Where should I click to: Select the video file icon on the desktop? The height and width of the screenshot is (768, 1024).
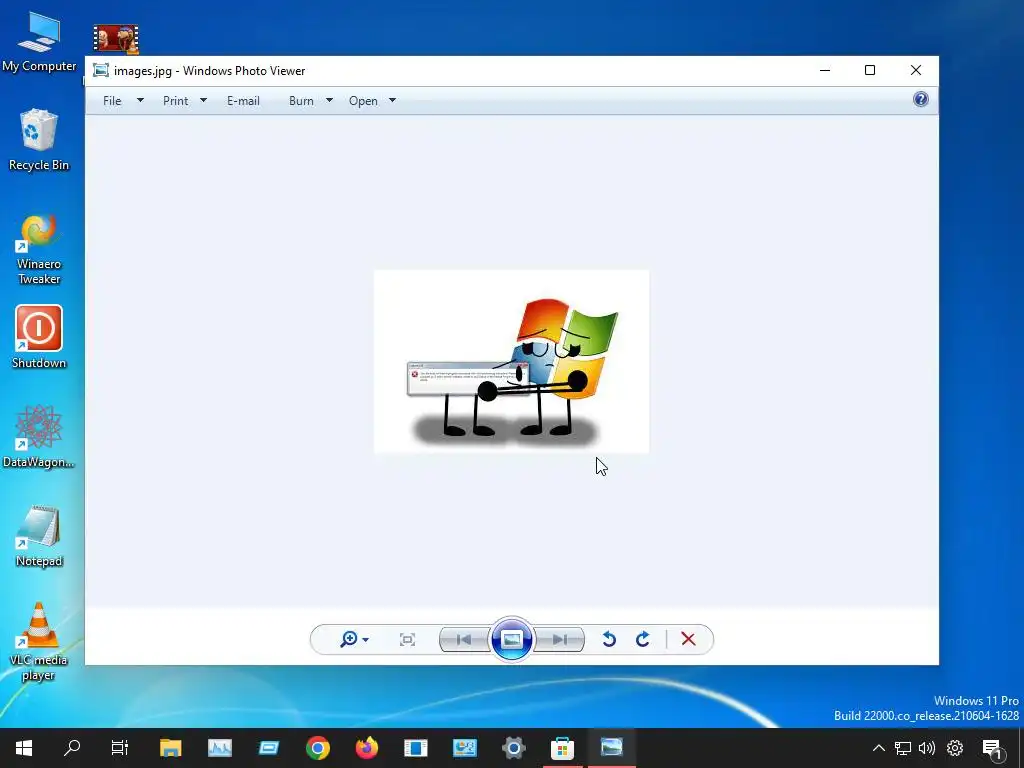116,39
